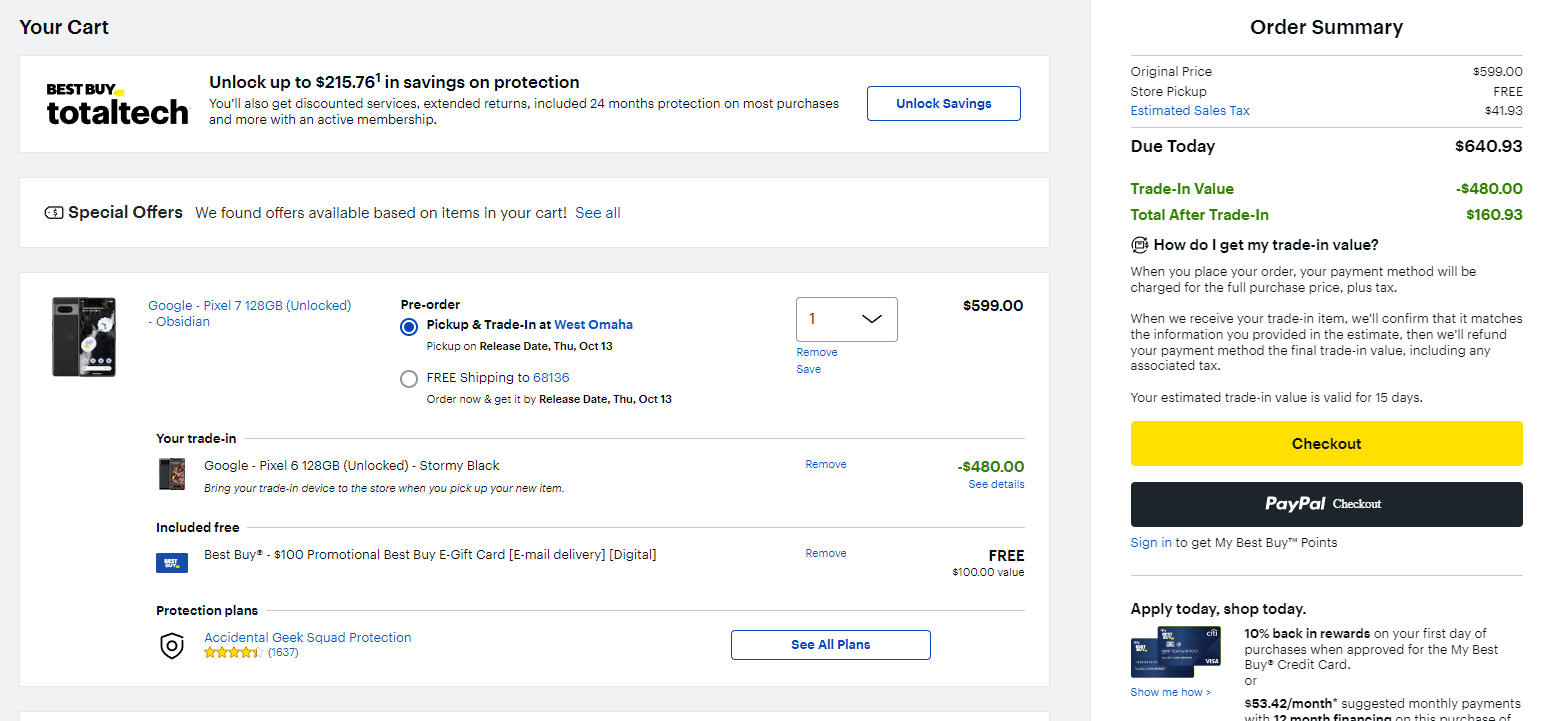Screen dimensions: 1546x721
Task: Click the trade-in circular arrows icon
Action: (x=1139, y=245)
